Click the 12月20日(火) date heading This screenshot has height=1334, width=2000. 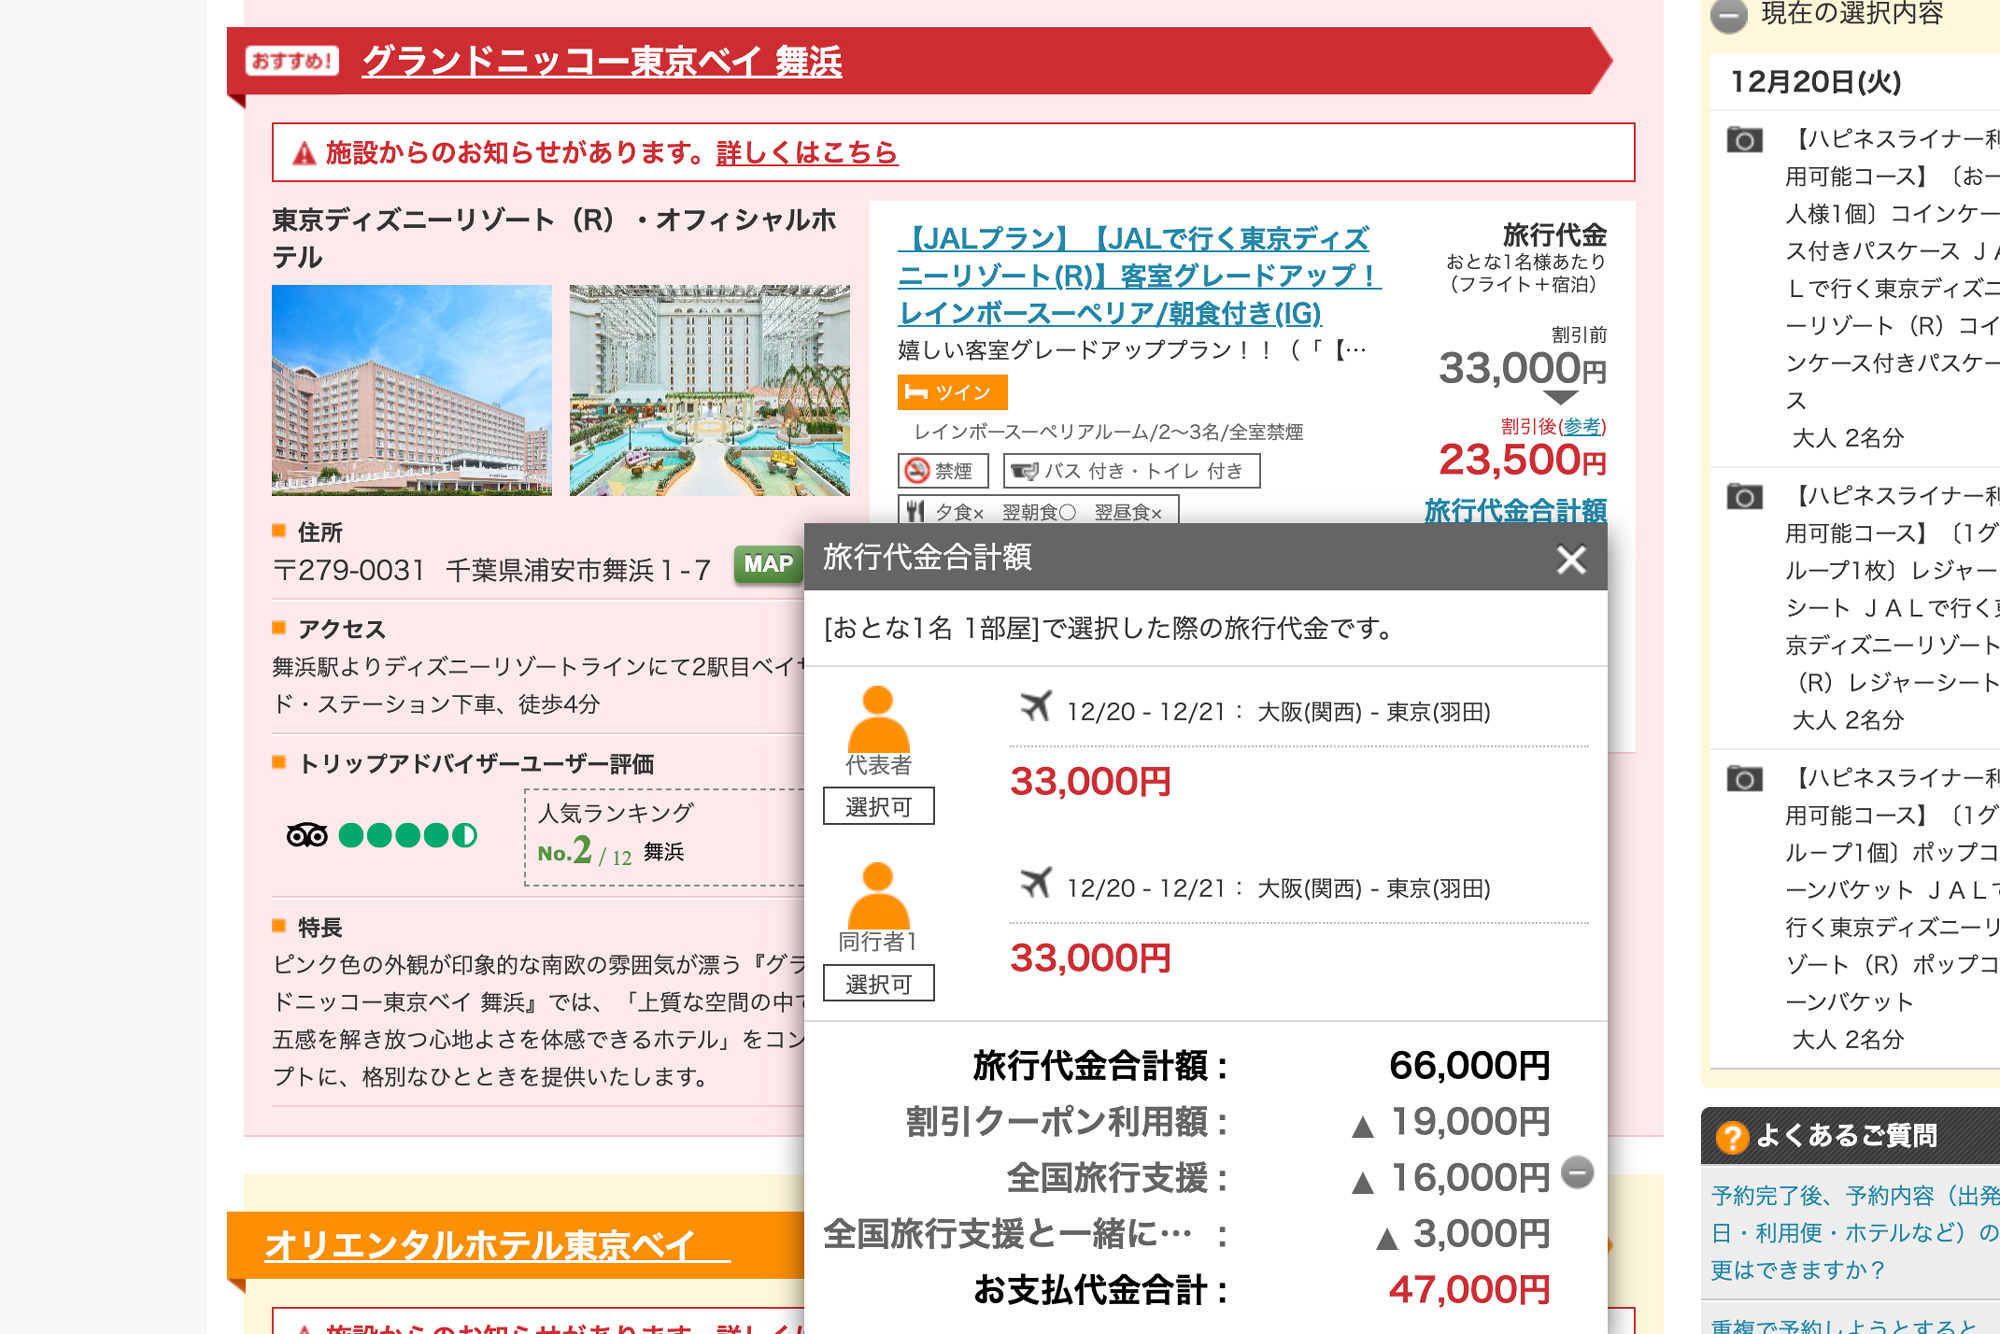(1815, 82)
